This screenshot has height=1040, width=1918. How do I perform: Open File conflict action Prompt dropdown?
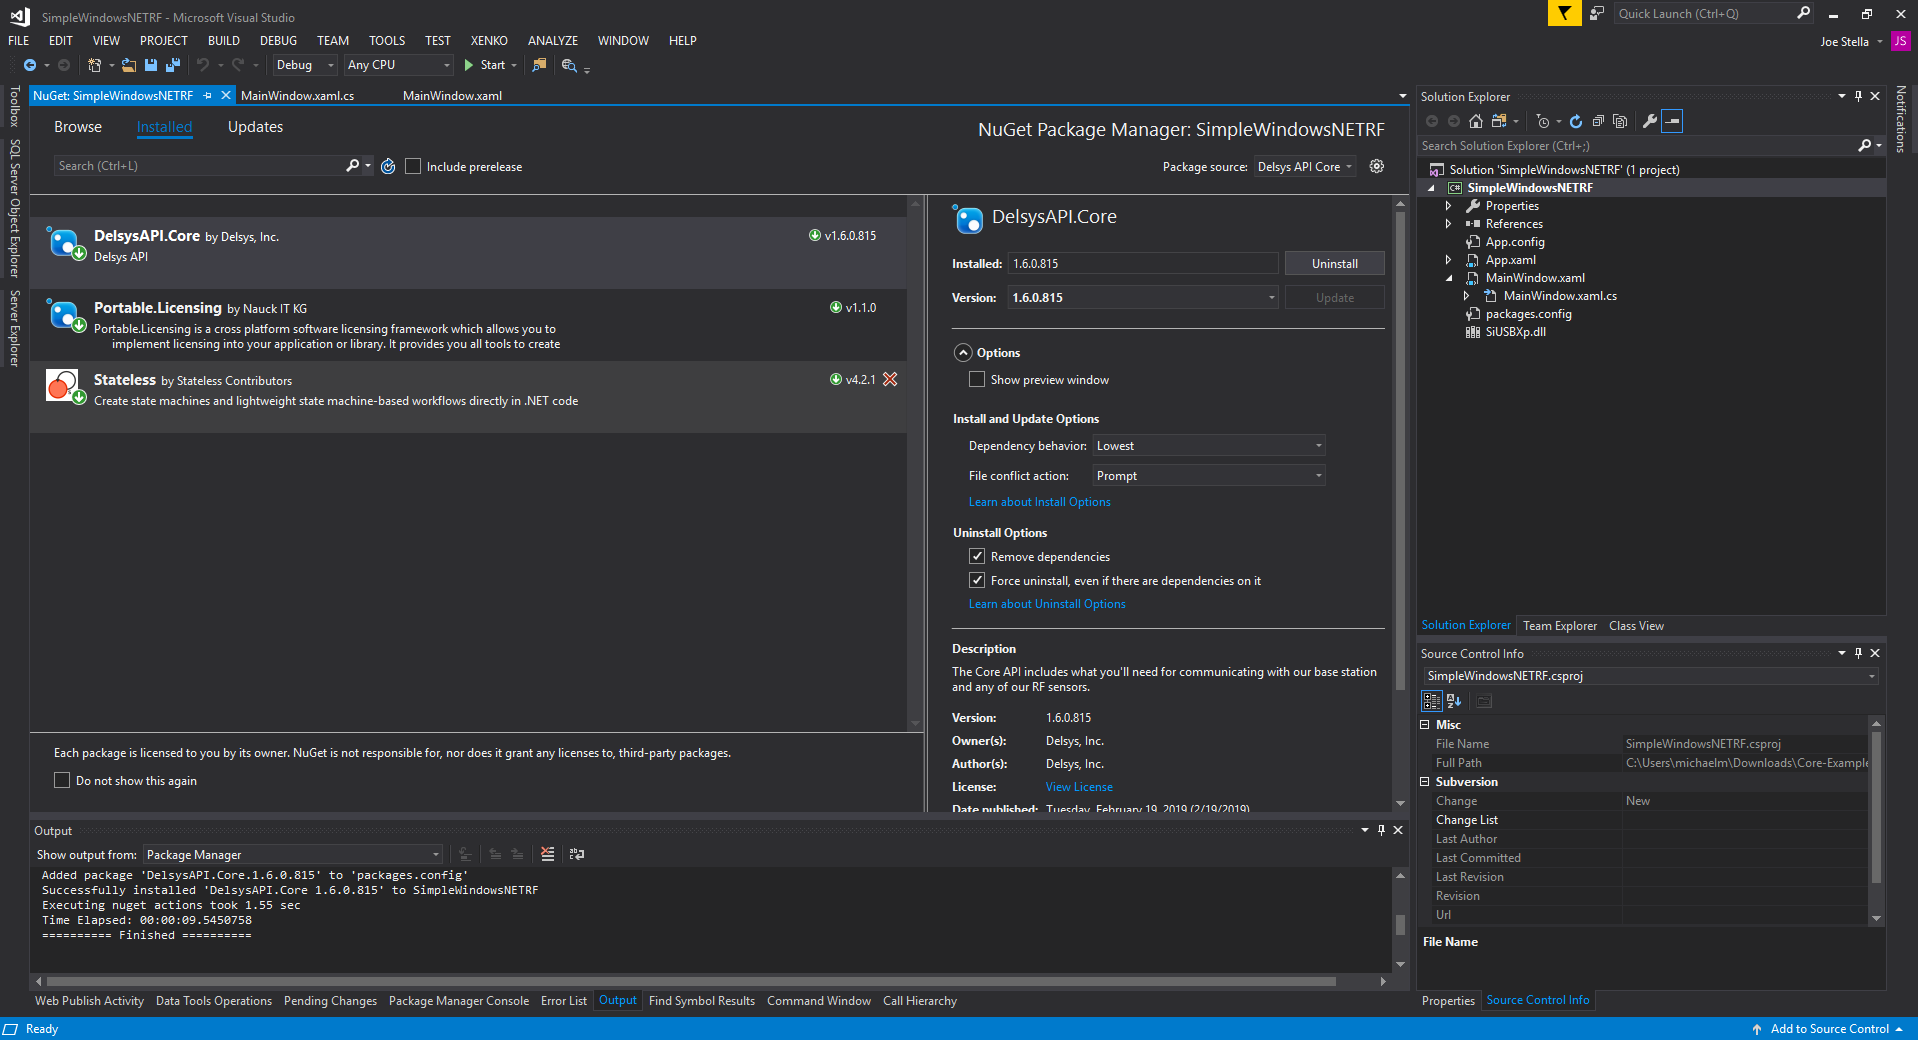[1209, 475]
